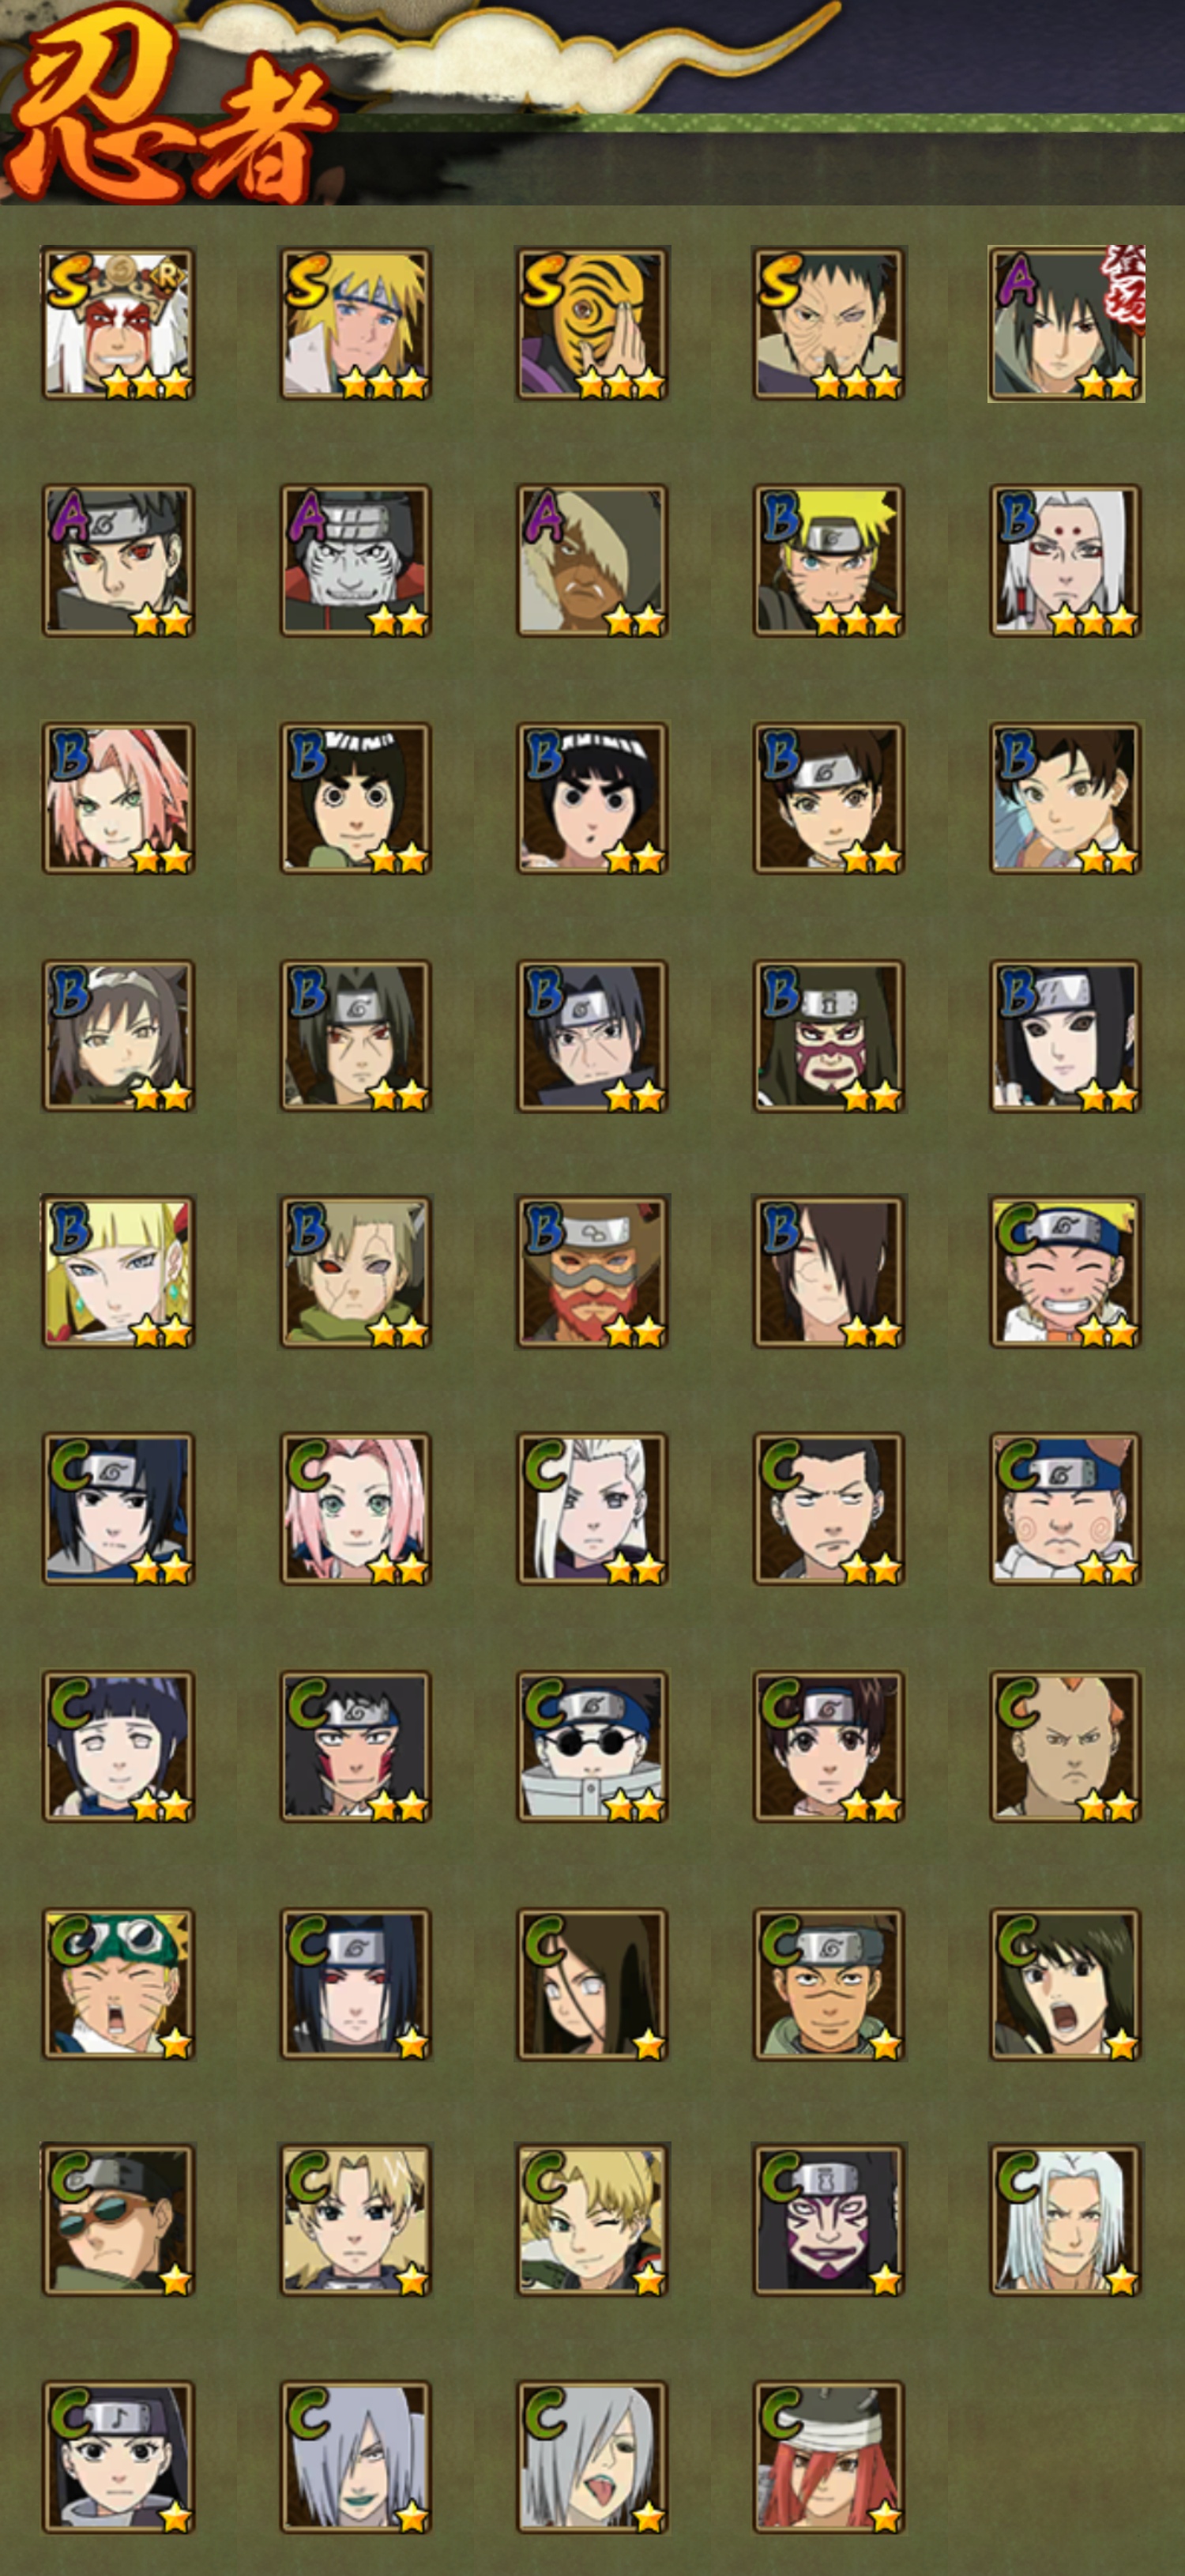Choose the S-rank white-haired ninja with red face marks

(118, 324)
